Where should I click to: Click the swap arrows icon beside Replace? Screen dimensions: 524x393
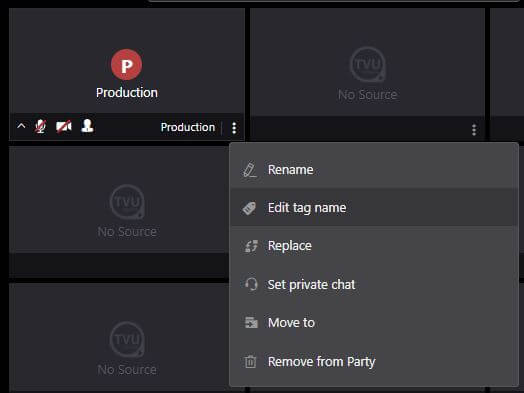point(251,246)
